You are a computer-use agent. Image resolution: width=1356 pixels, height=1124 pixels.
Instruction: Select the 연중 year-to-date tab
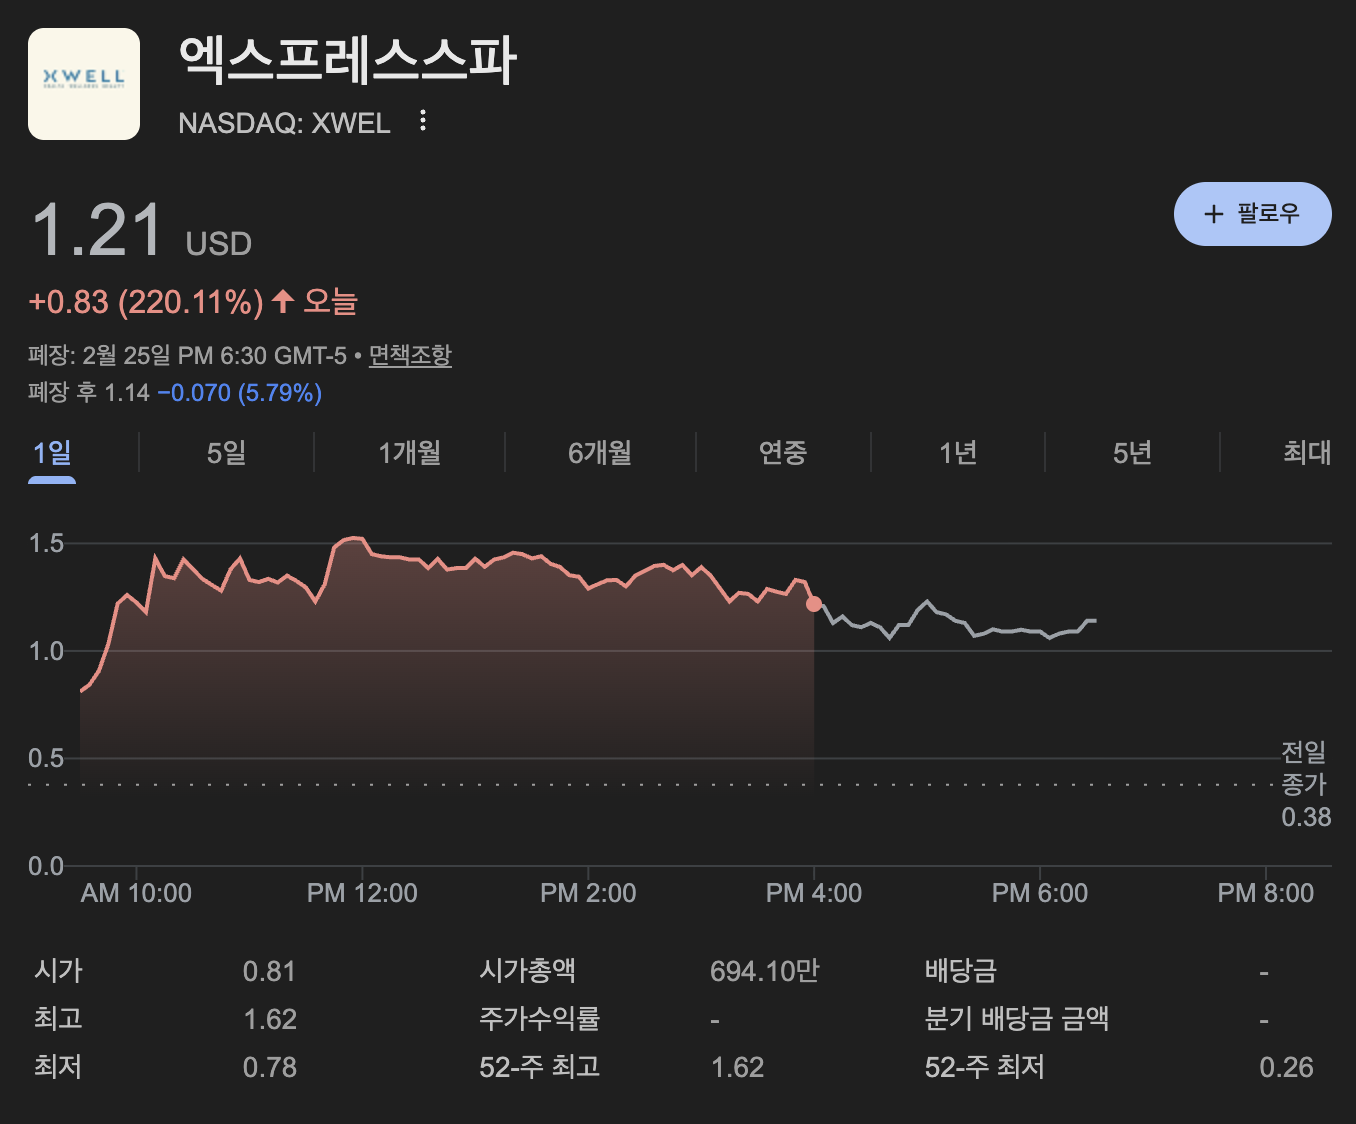(782, 453)
